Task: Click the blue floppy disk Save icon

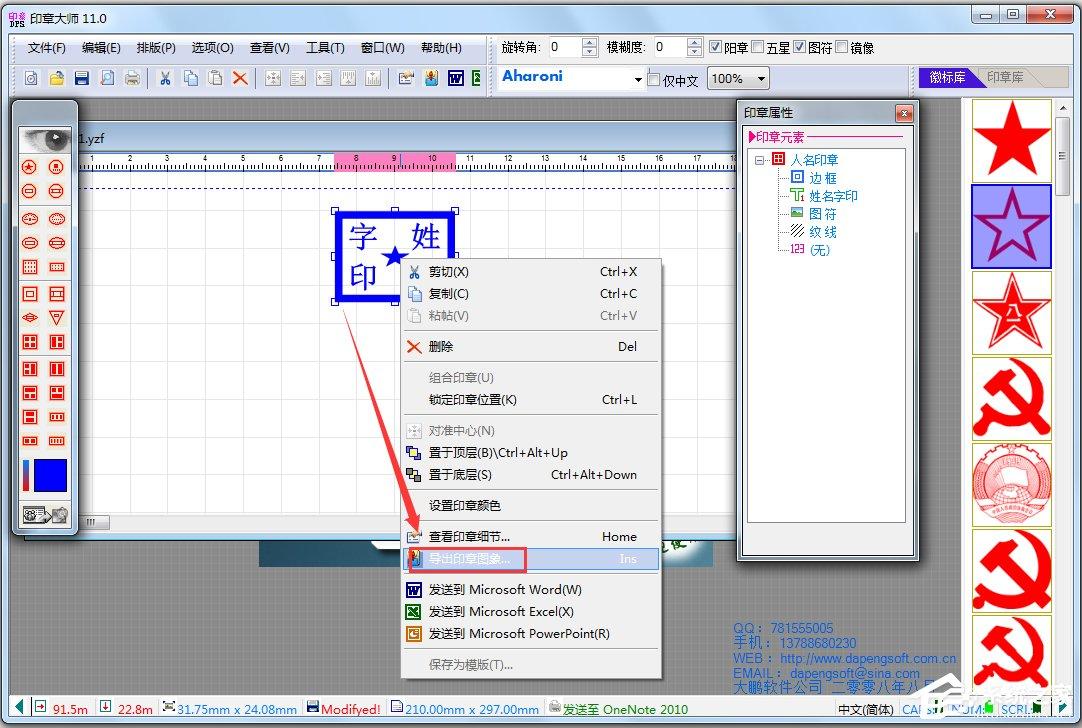Action: [82, 78]
